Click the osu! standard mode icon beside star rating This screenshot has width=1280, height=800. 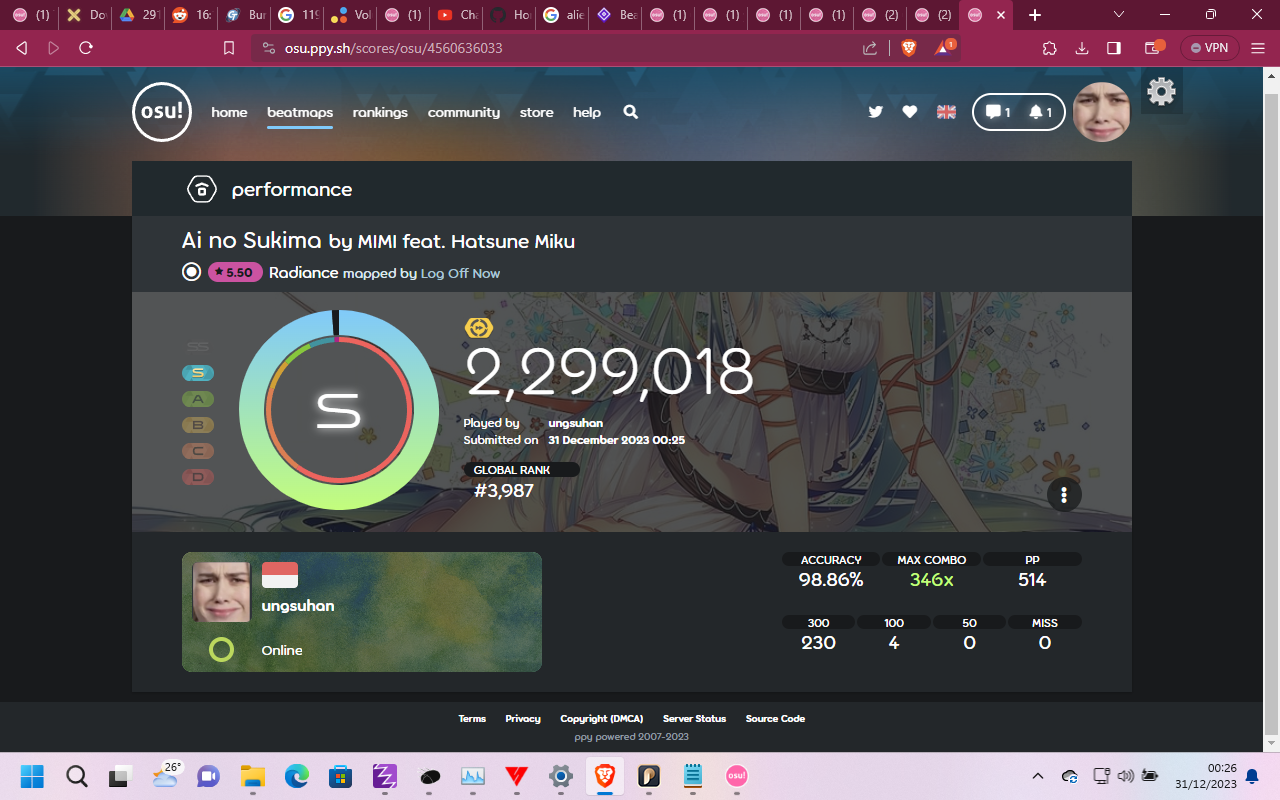click(x=192, y=272)
